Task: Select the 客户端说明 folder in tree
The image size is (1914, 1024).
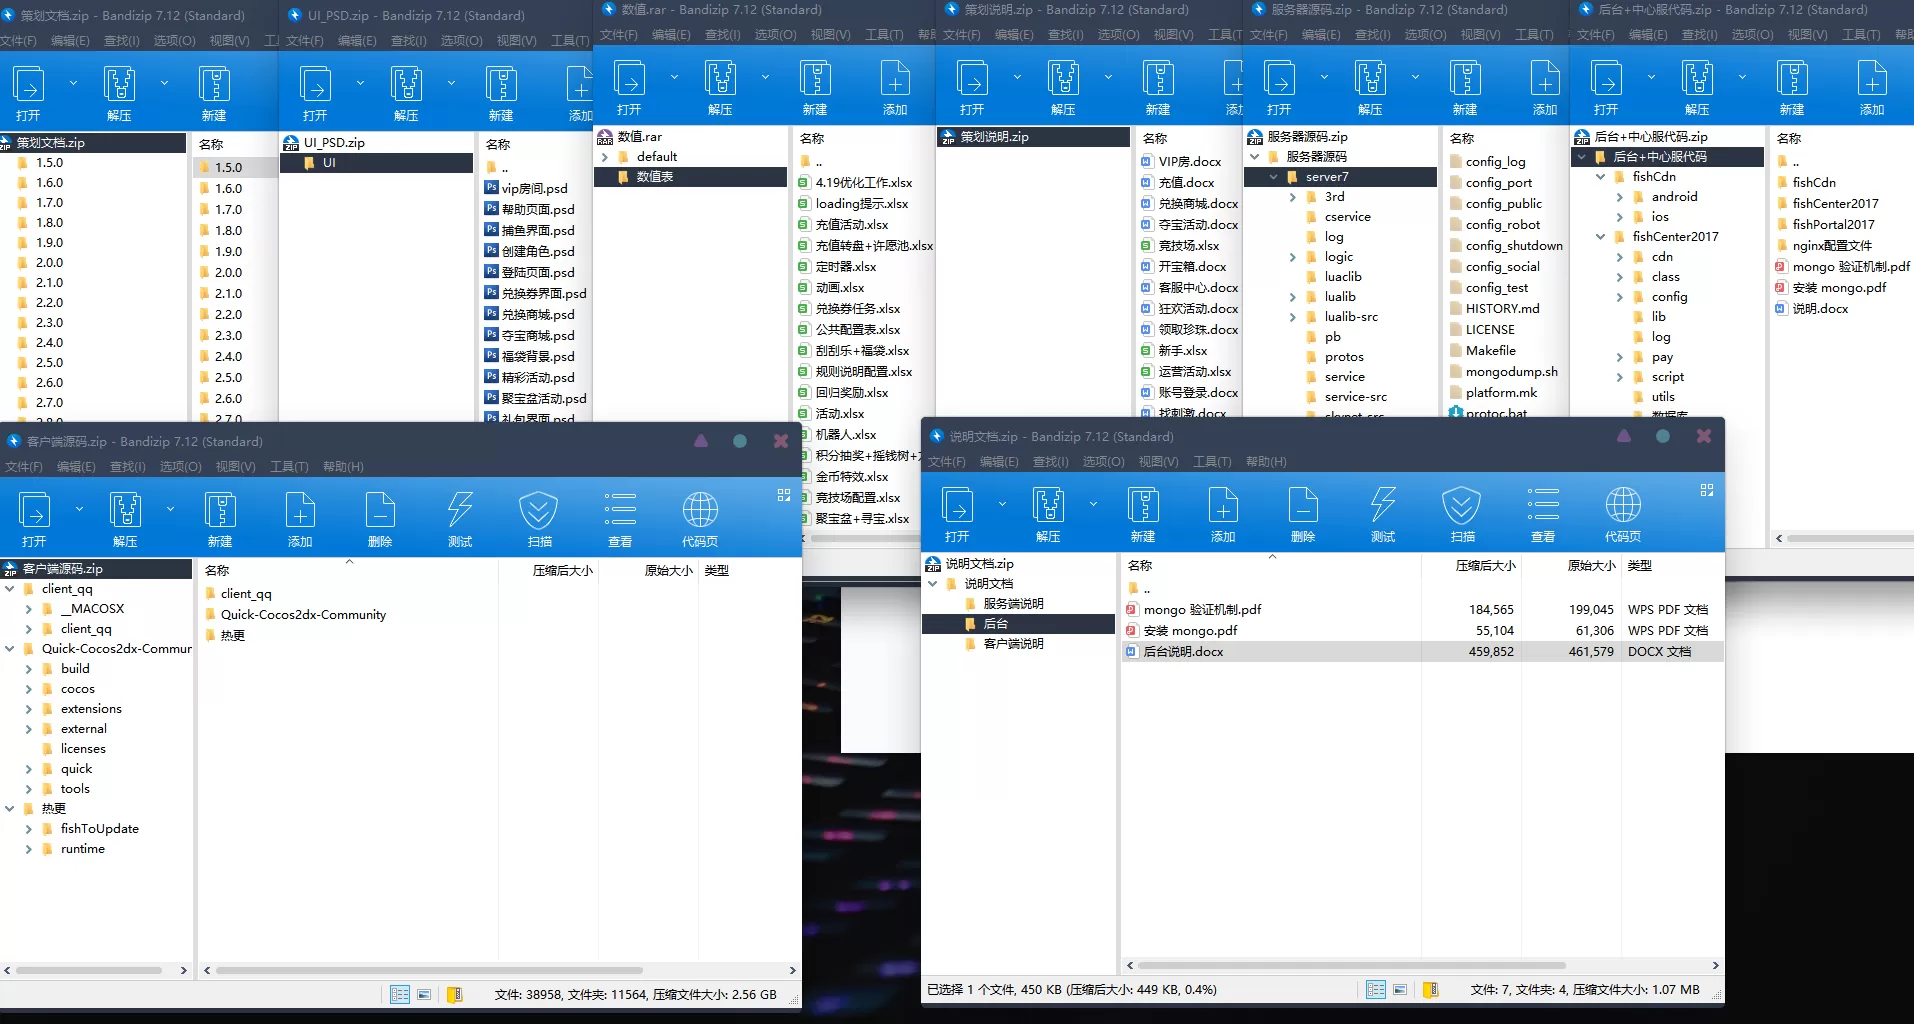Action: click(x=1013, y=644)
